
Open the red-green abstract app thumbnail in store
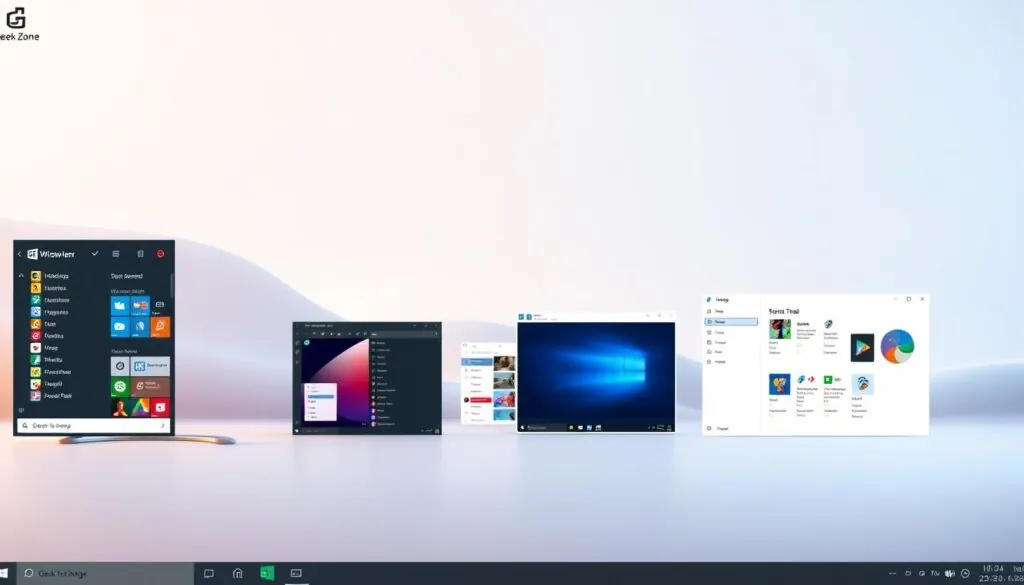tap(780, 329)
